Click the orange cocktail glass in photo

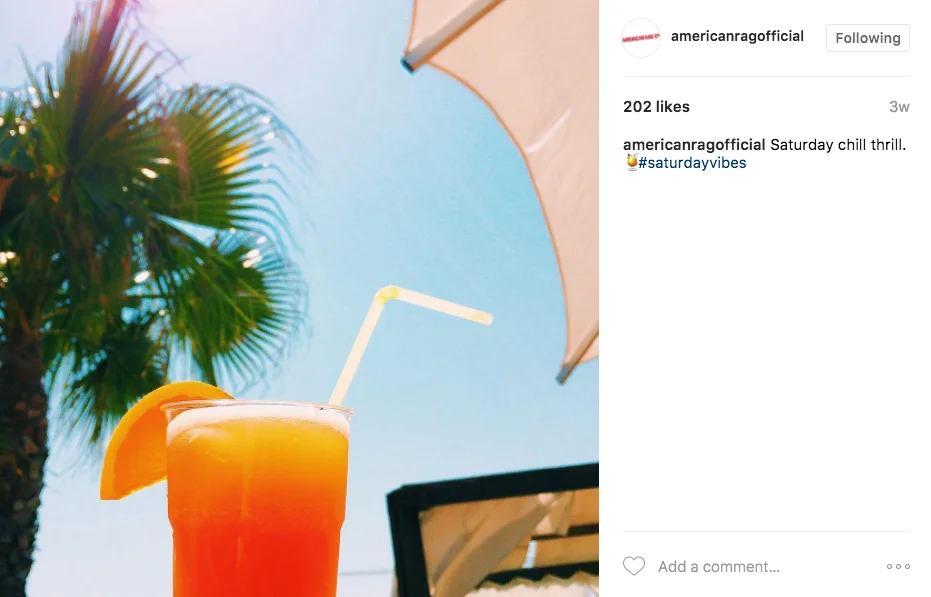click(x=256, y=499)
